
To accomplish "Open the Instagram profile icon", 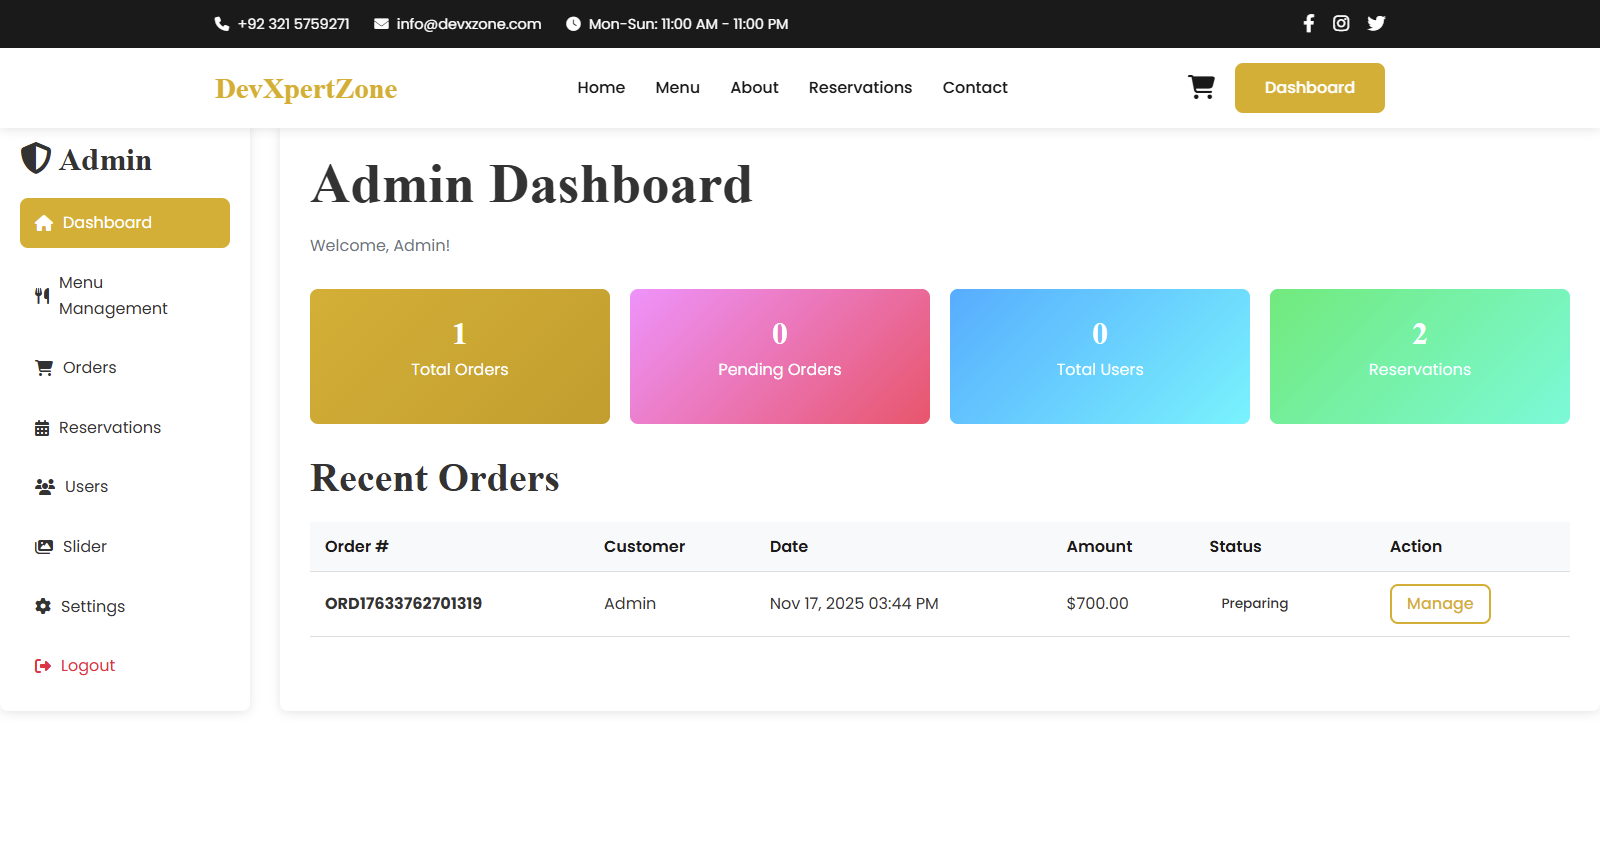I will point(1341,23).
